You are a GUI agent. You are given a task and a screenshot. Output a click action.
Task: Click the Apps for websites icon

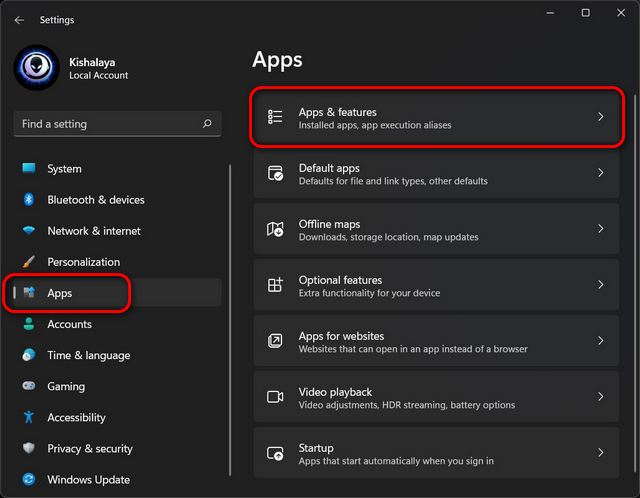pyautogui.click(x=275, y=340)
